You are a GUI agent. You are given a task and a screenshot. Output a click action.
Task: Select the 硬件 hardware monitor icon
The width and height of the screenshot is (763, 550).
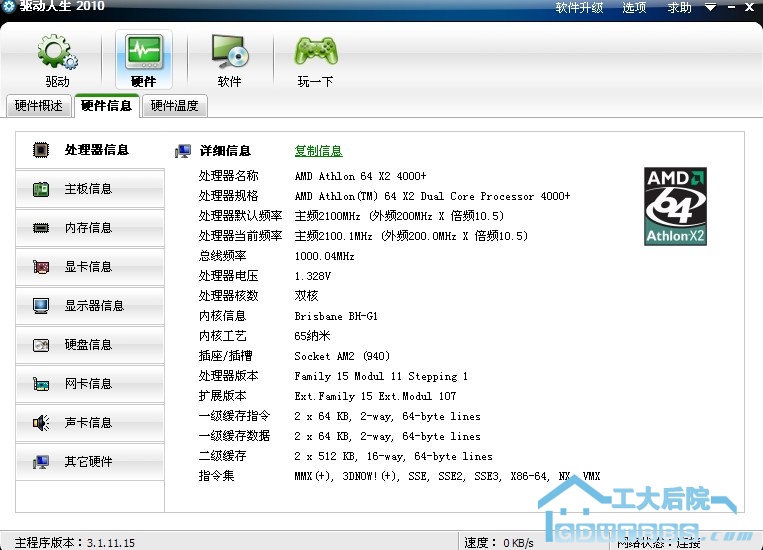(144, 52)
